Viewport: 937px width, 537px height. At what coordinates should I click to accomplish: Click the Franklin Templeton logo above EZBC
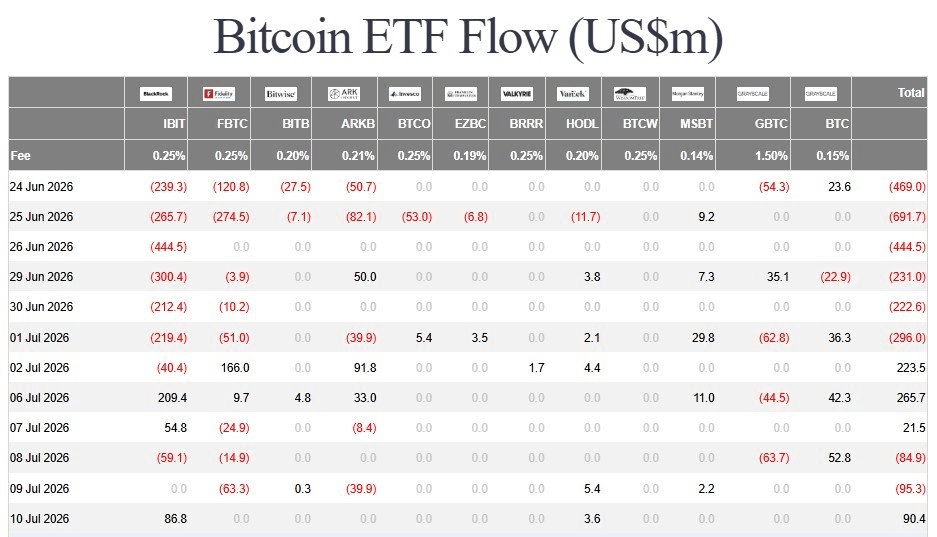point(461,94)
